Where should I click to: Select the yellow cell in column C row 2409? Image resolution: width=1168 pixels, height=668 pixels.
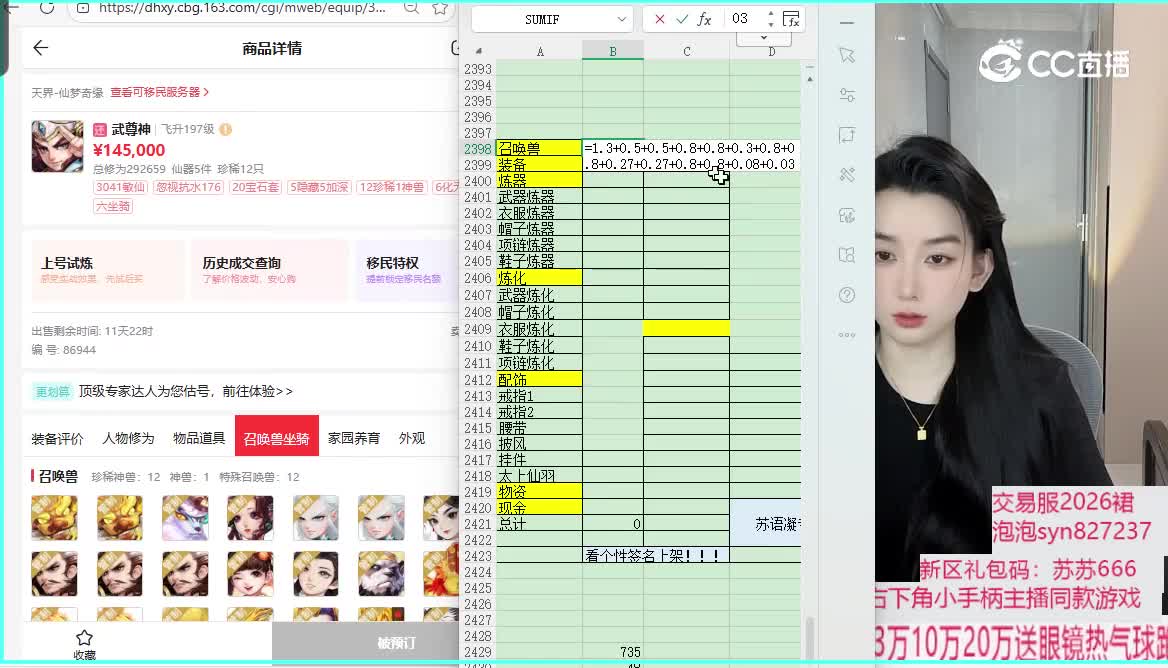coord(686,328)
